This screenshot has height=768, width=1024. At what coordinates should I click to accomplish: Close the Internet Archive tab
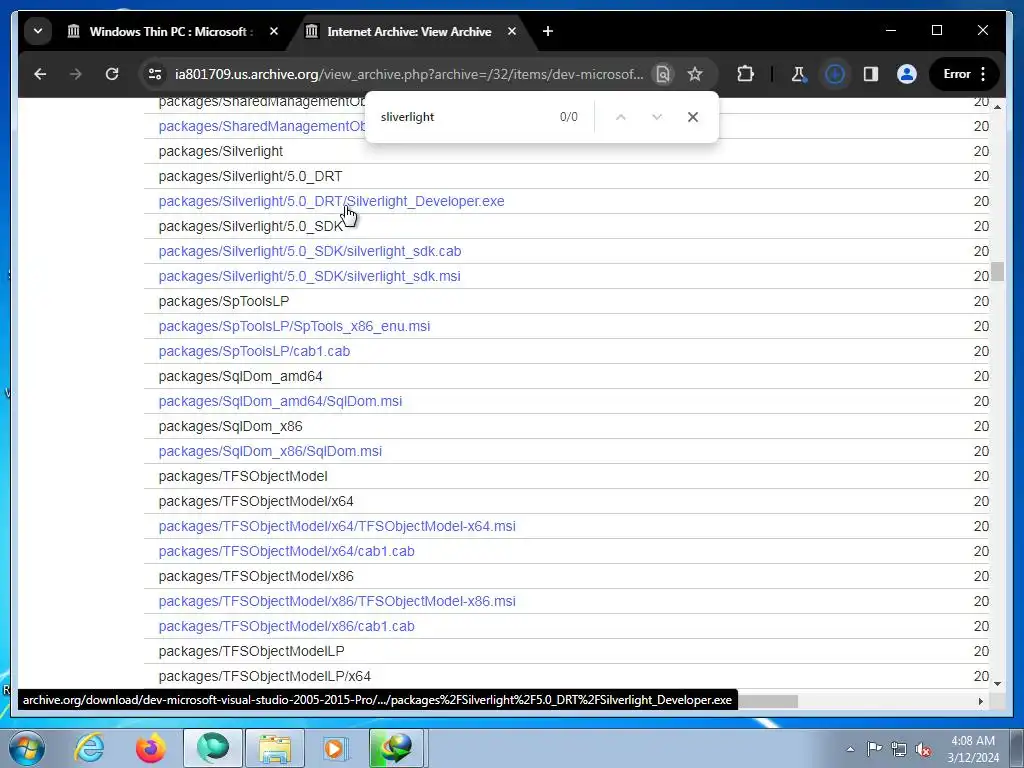click(512, 31)
